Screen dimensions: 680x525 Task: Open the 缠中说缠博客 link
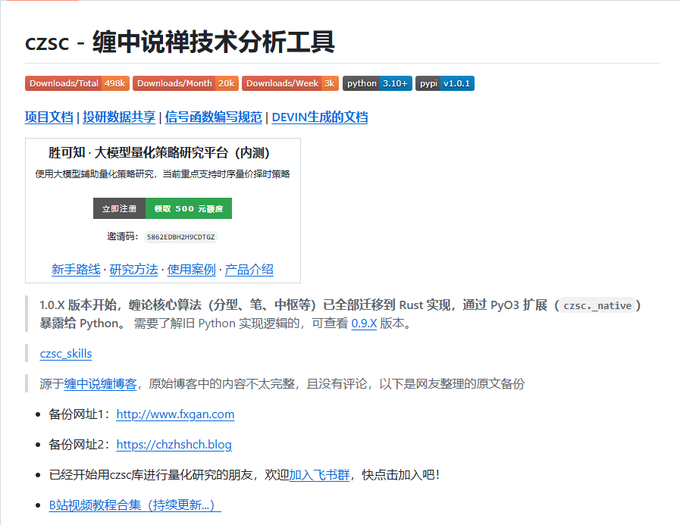[x=101, y=384]
